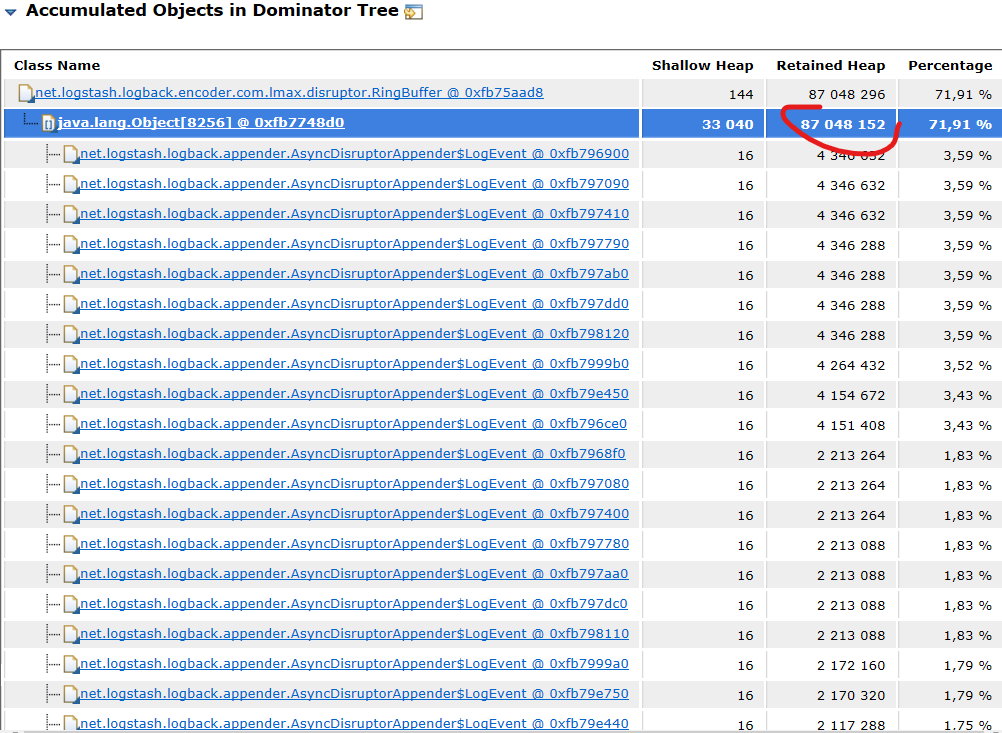Open LogEvent @ 0xfb797dd0 link
The width and height of the screenshot is (1002, 733).
pos(355,304)
